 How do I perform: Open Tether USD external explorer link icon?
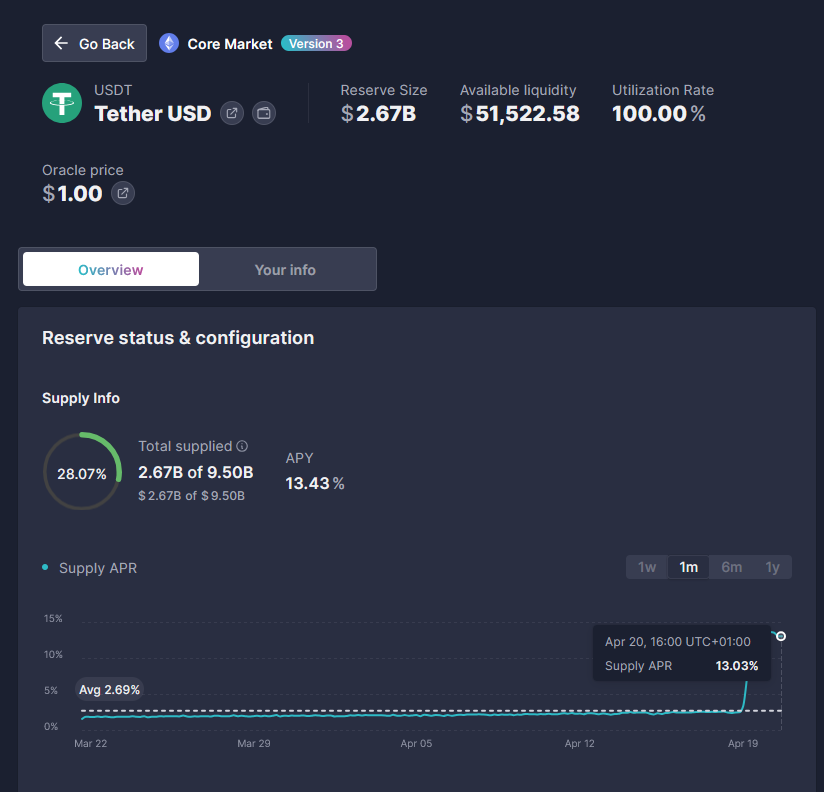coord(232,113)
